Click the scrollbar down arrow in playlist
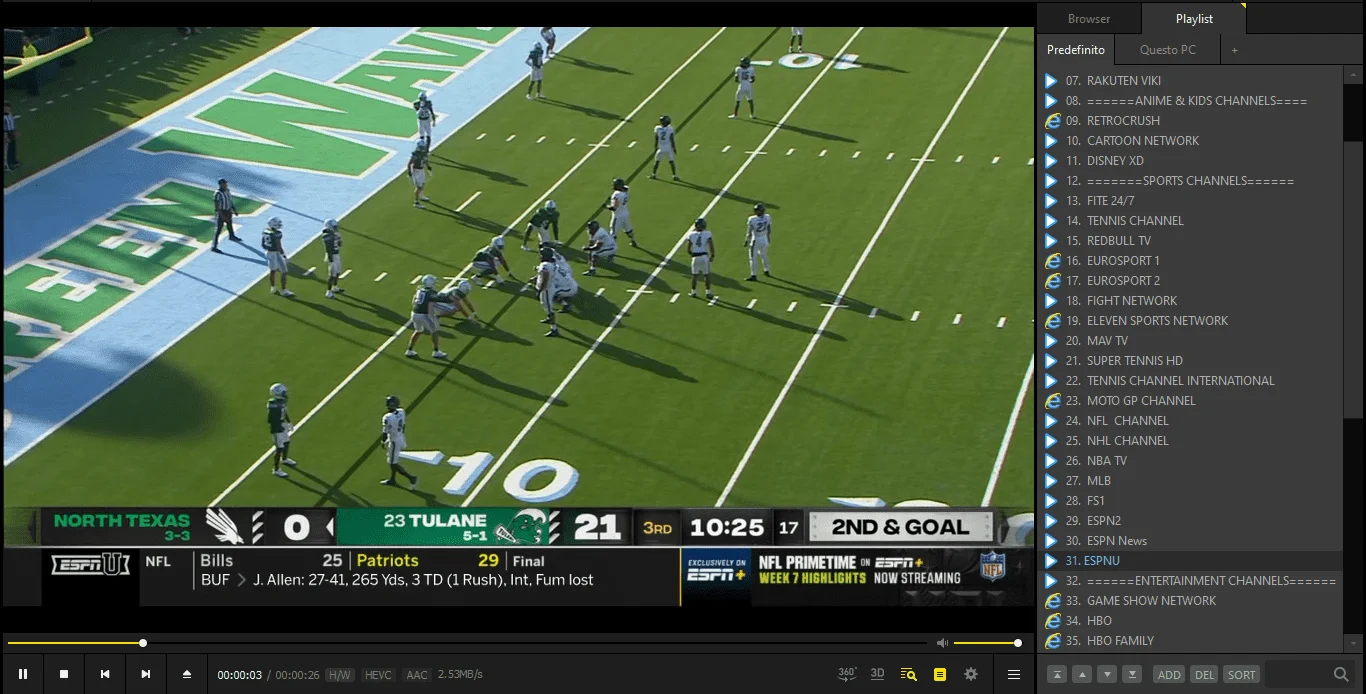This screenshot has height=694, width=1366. 1353,642
